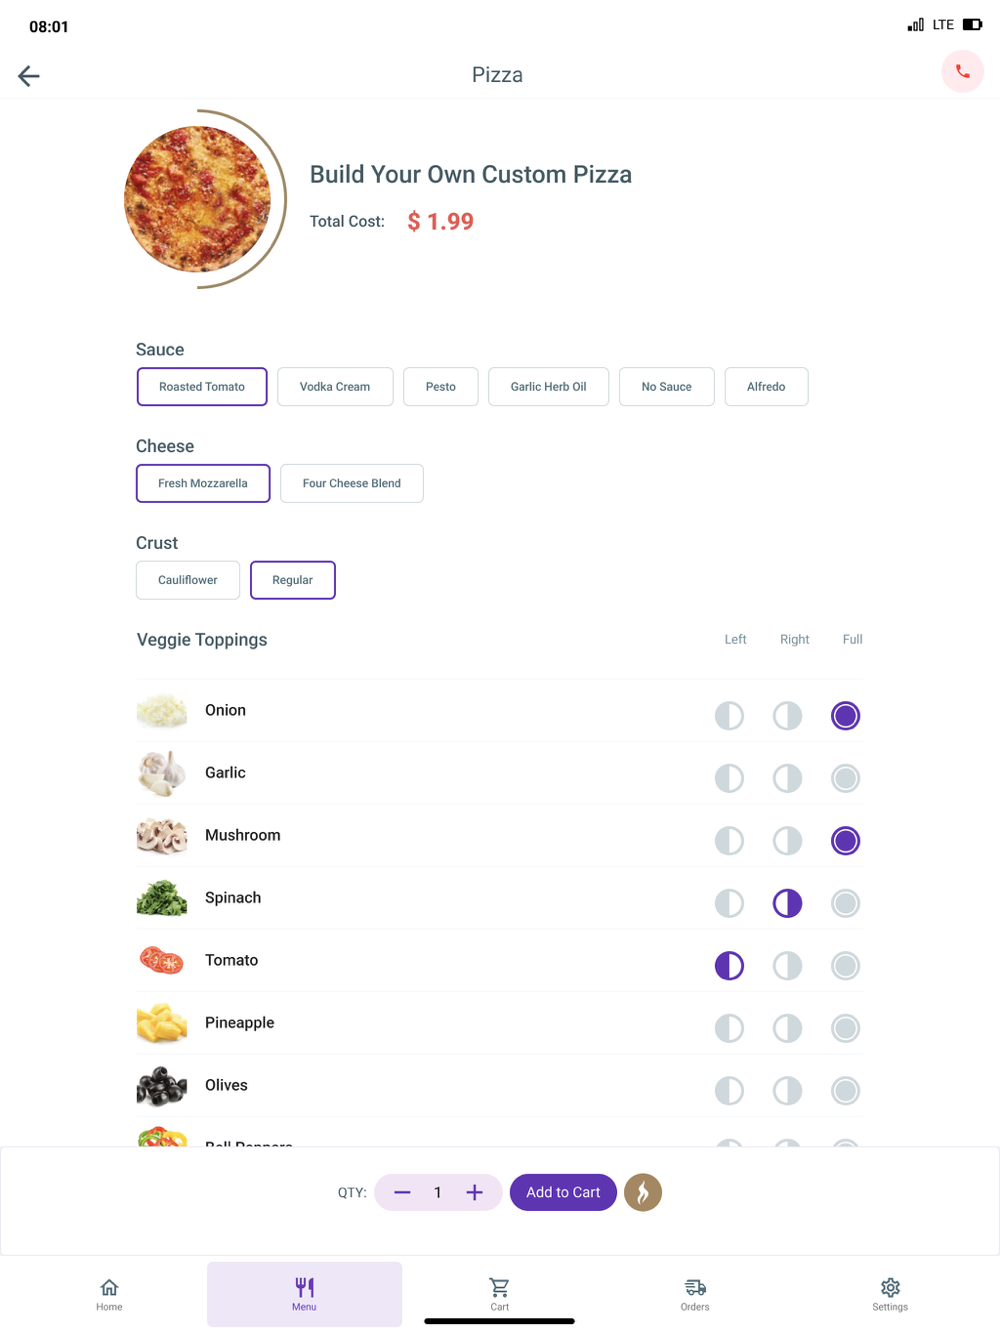The width and height of the screenshot is (1000, 1334).
Task: Tap the pizza preview image
Action: tap(198, 199)
